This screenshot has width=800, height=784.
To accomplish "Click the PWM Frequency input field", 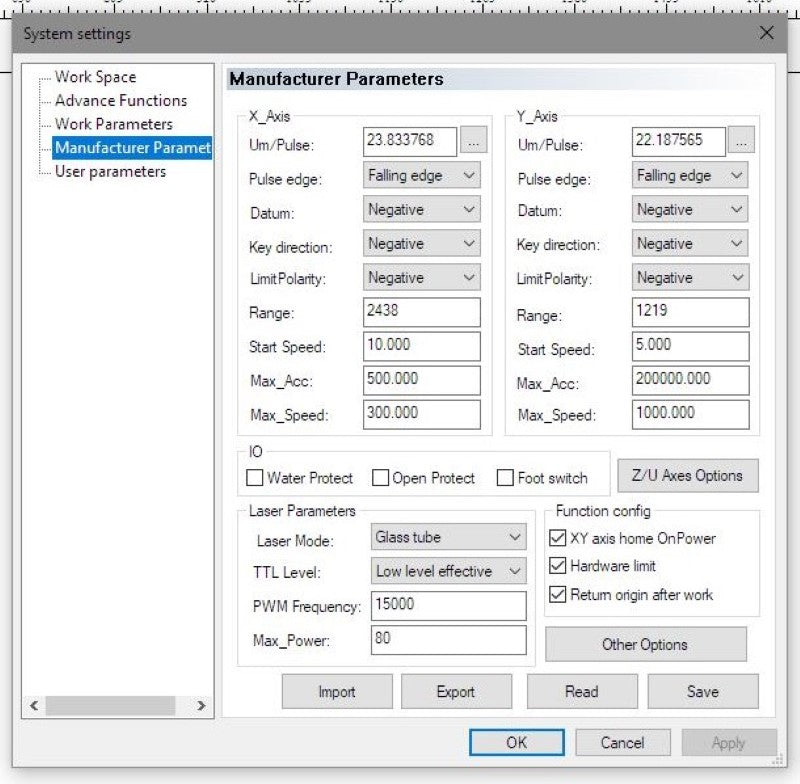I will pos(448,605).
